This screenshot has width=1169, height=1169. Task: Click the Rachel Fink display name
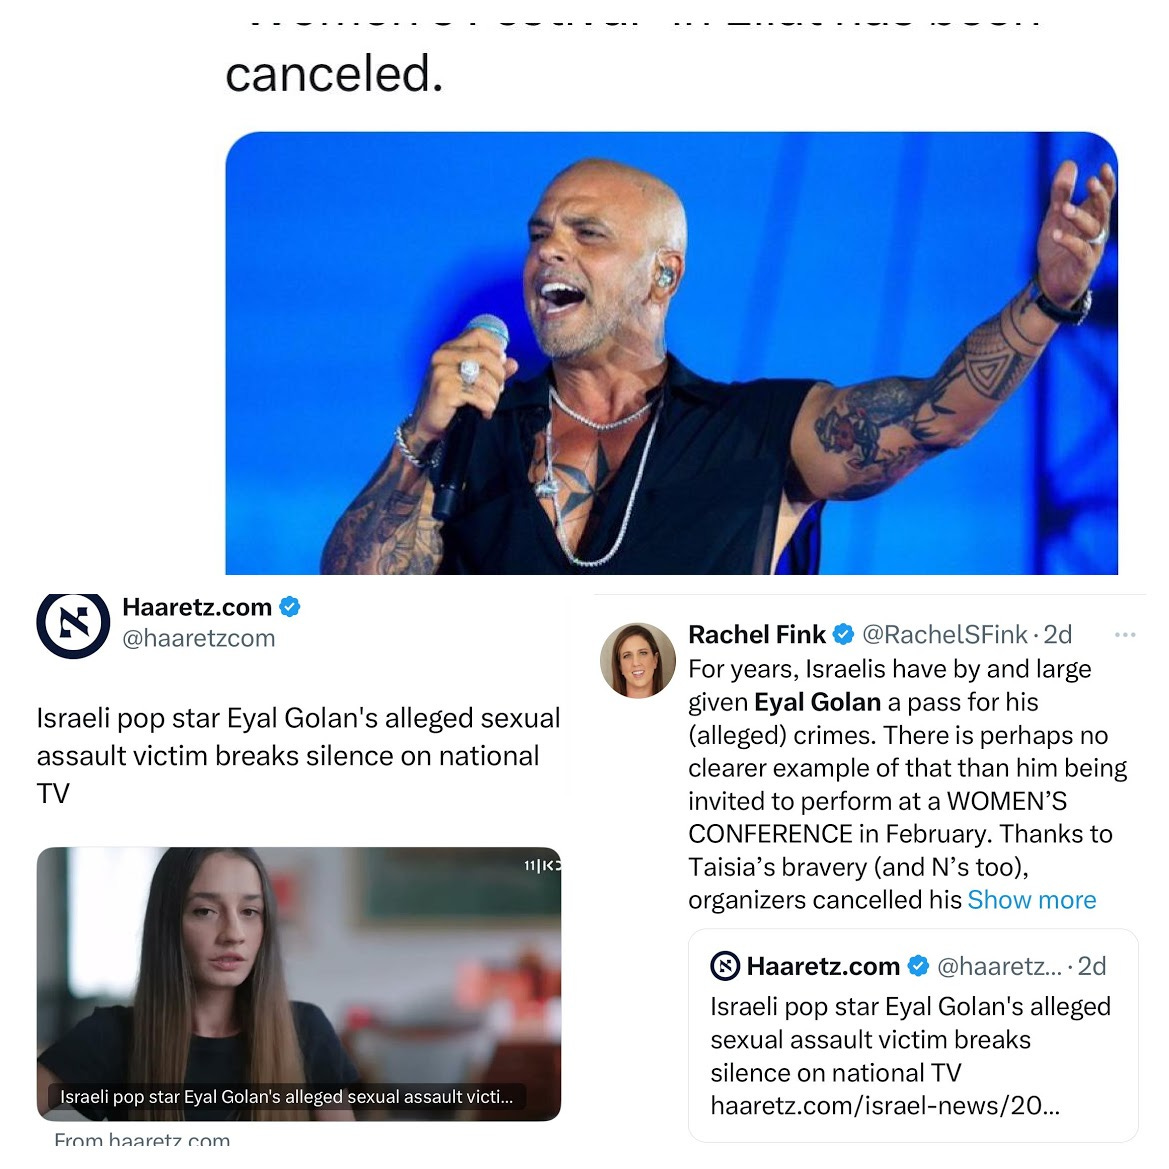757,634
